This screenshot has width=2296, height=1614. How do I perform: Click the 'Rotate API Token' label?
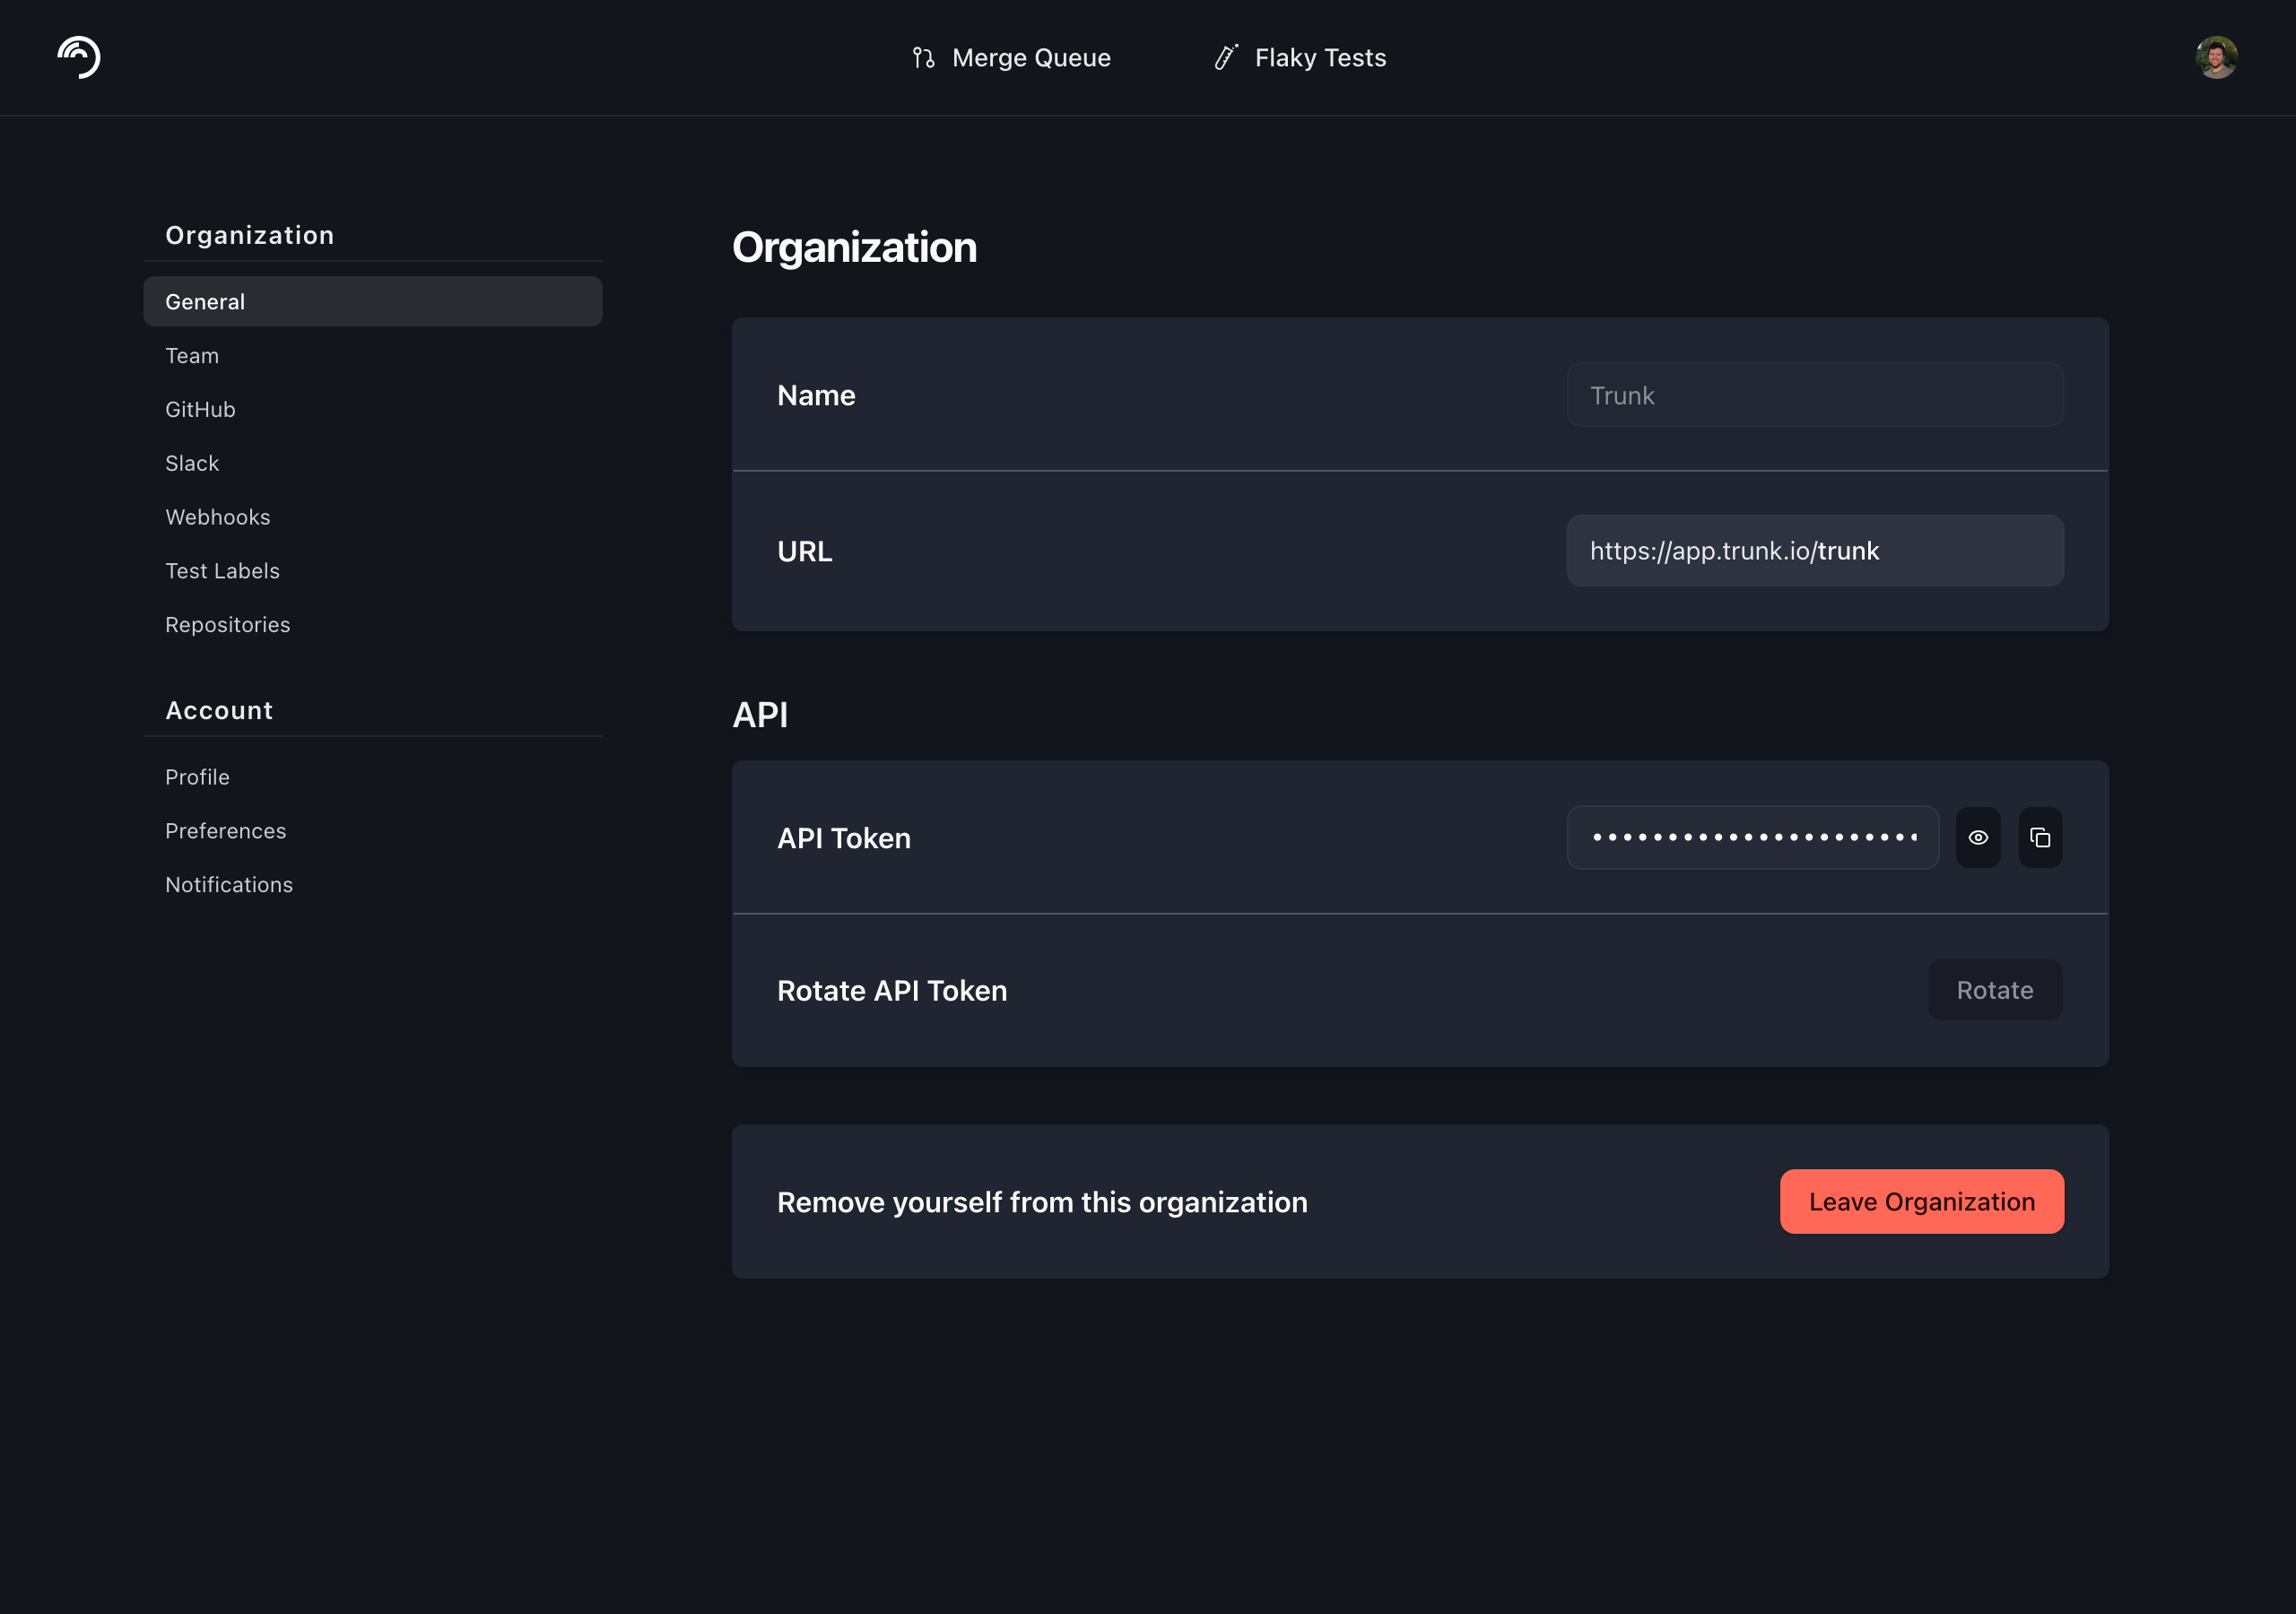coord(892,990)
